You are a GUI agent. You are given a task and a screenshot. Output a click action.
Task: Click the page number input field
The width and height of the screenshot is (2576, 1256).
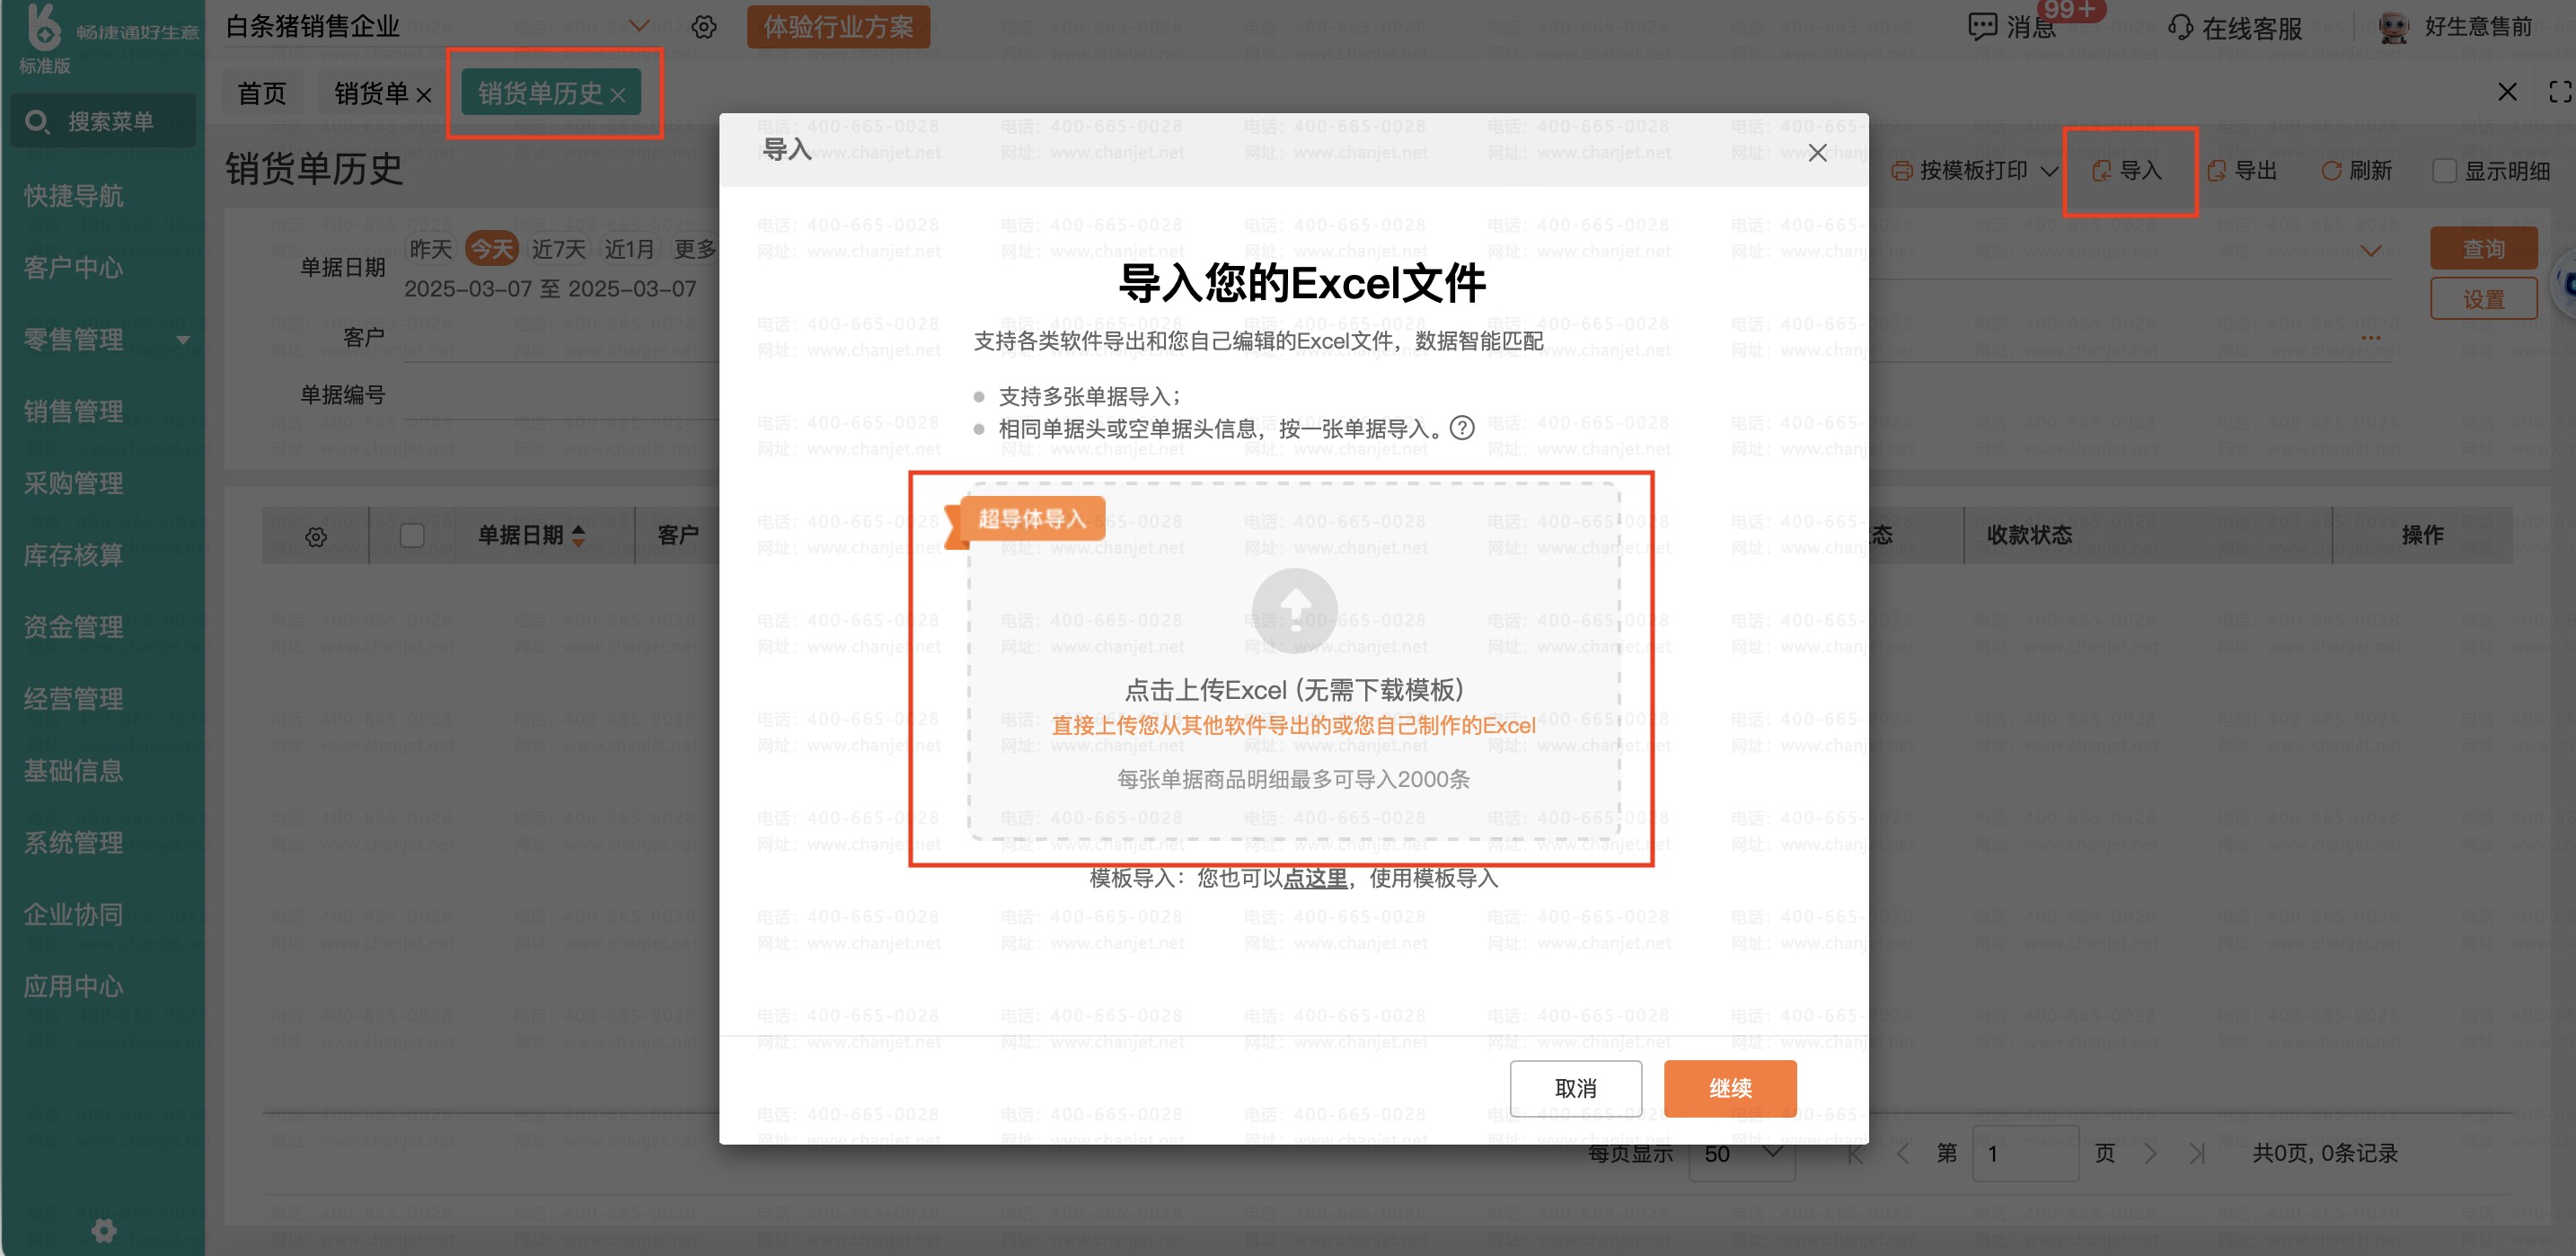(2025, 1154)
